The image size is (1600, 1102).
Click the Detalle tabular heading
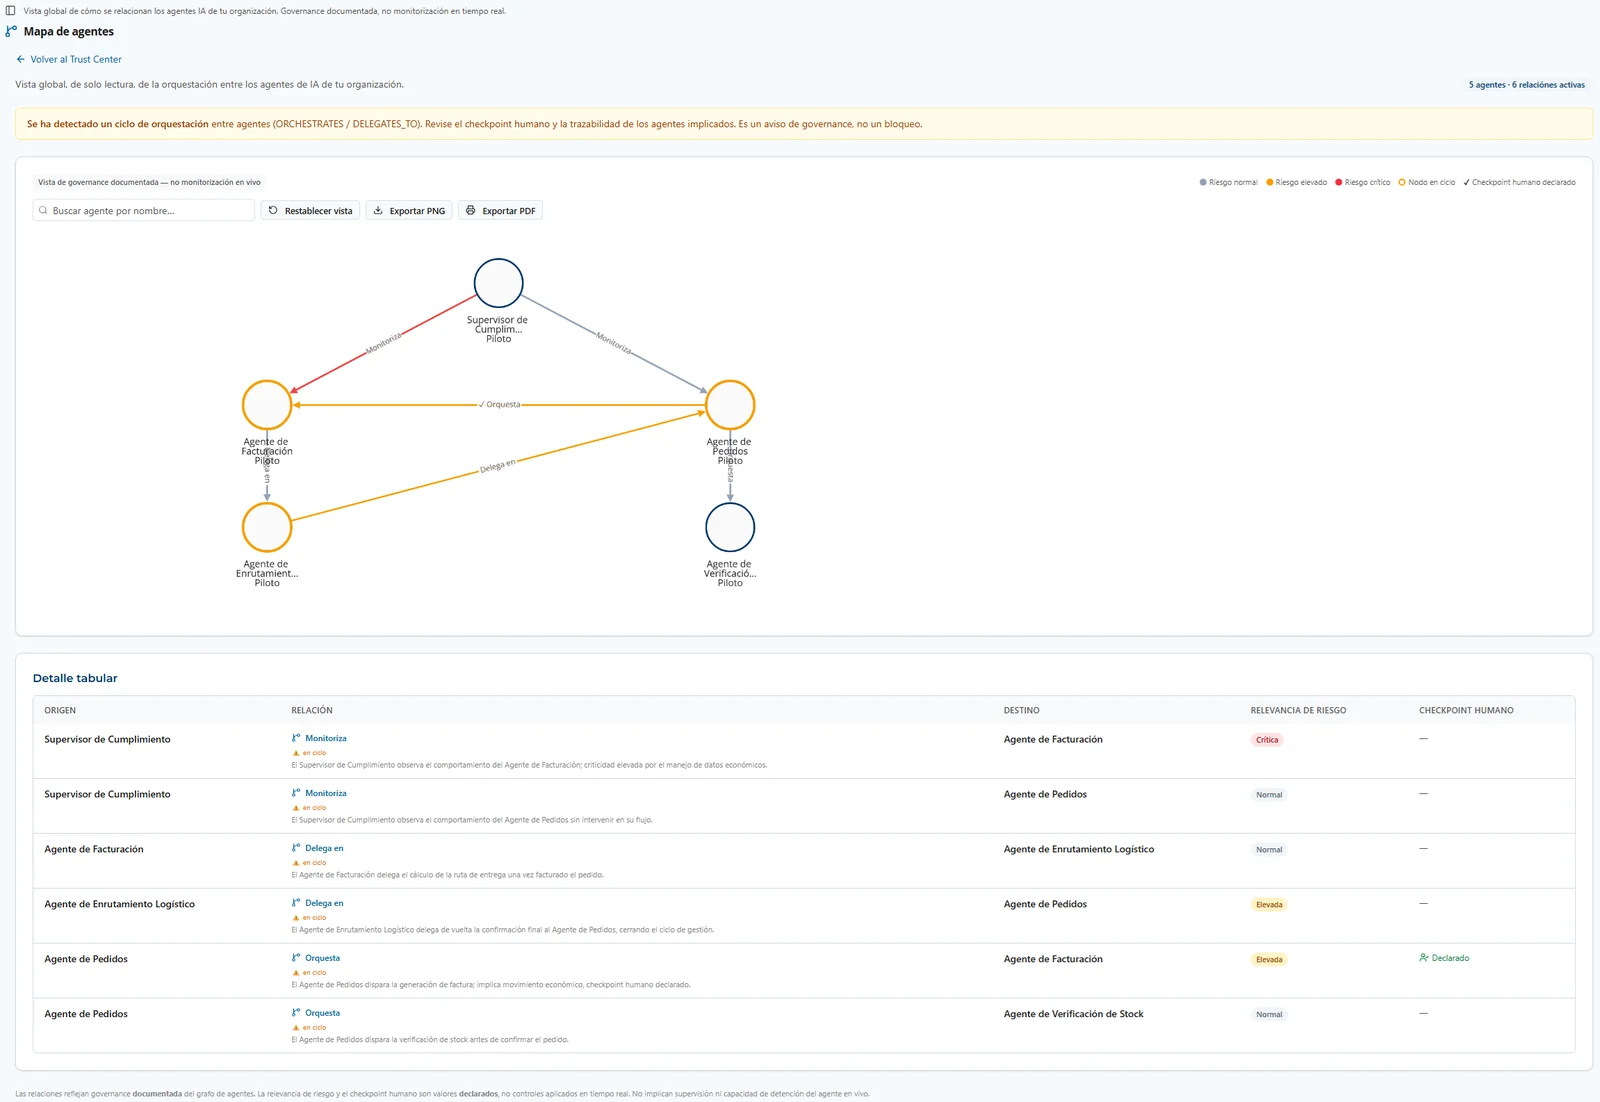[75, 678]
